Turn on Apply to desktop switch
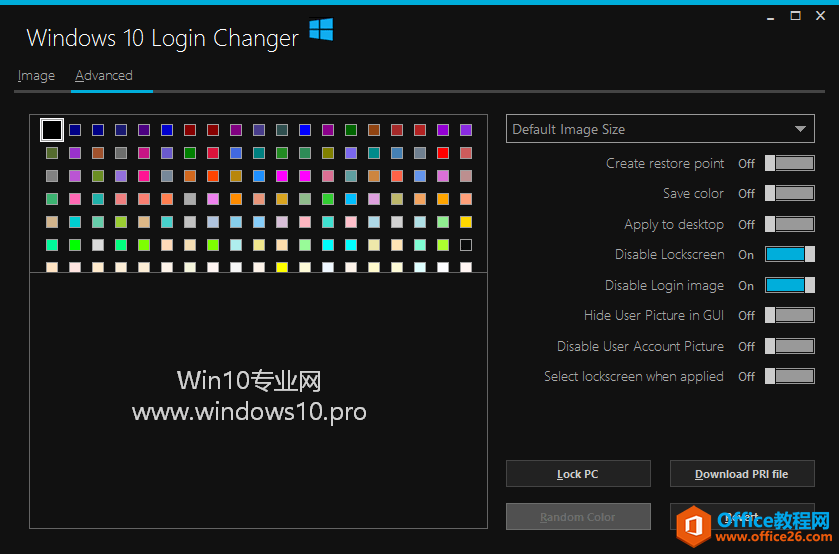Viewport: 839px width, 554px height. [789, 224]
